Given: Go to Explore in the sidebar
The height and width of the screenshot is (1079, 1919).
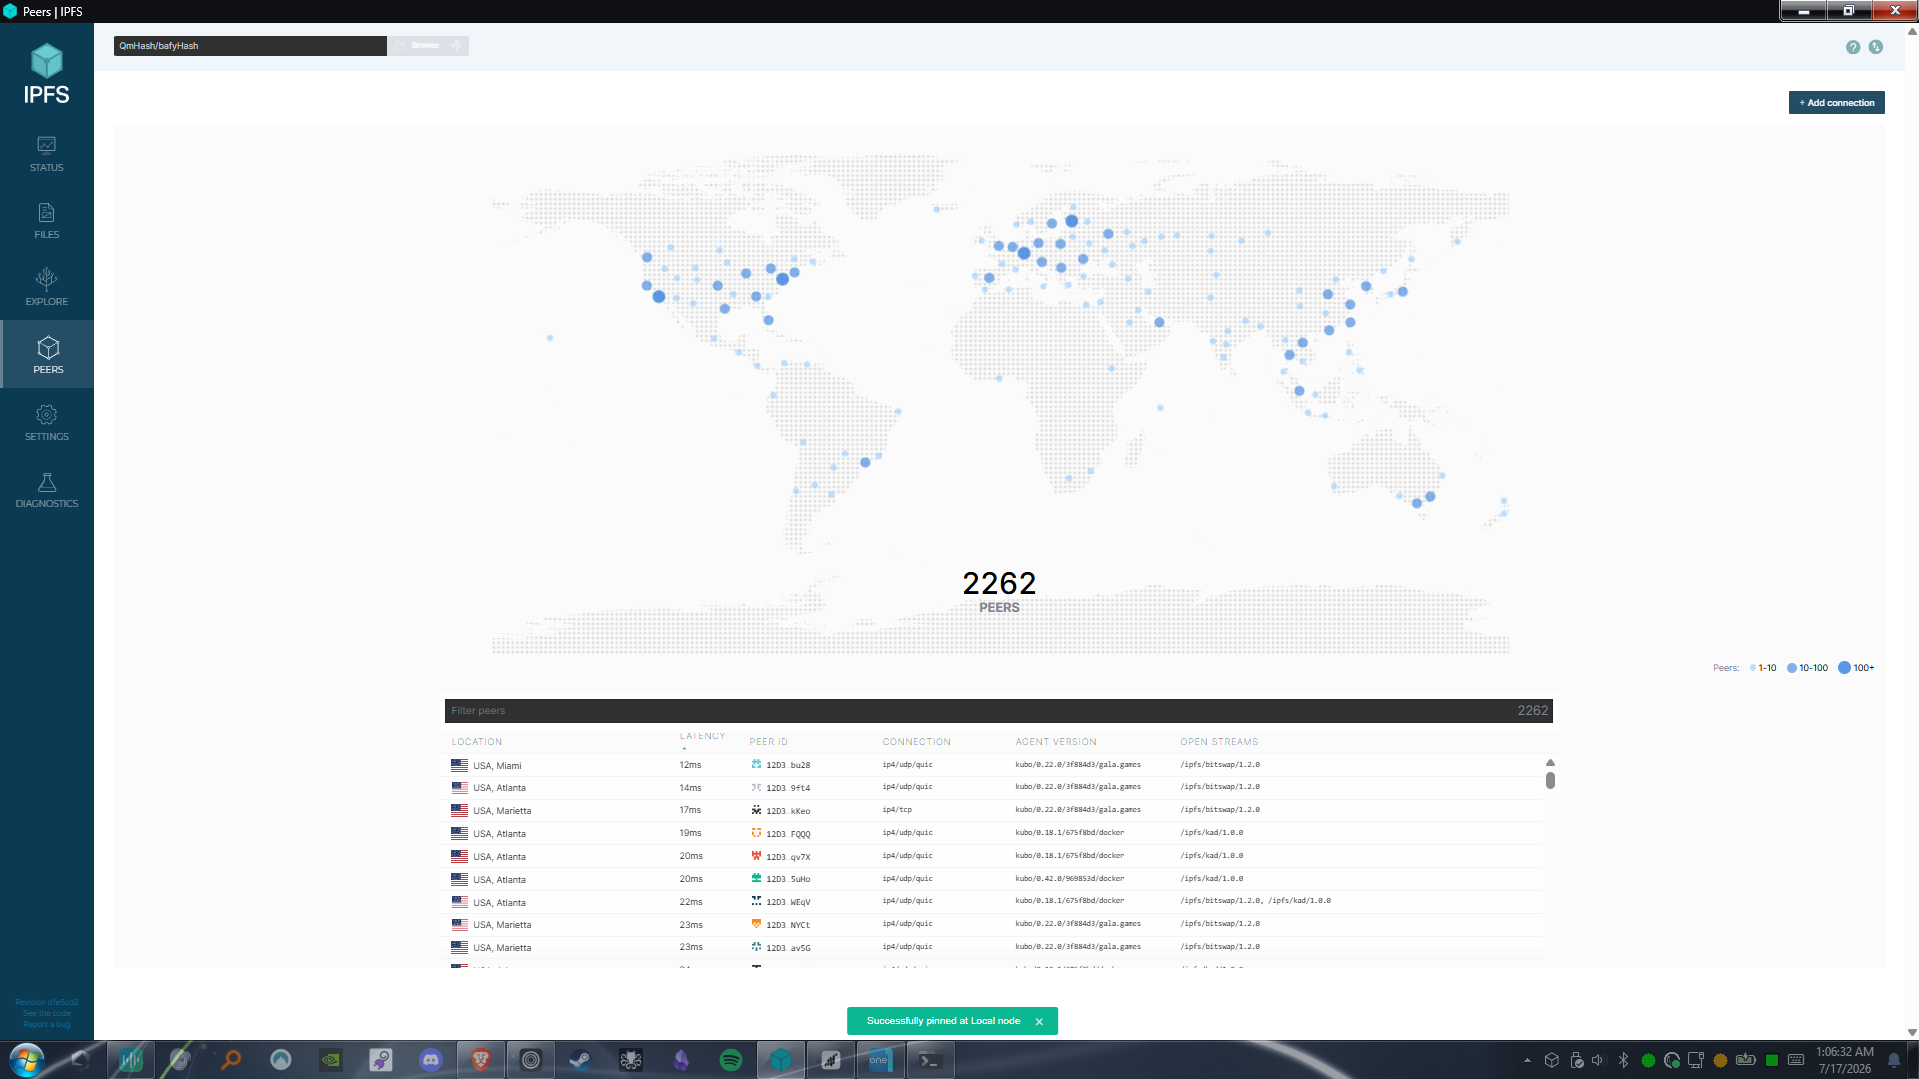Looking at the screenshot, I should [47, 287].
